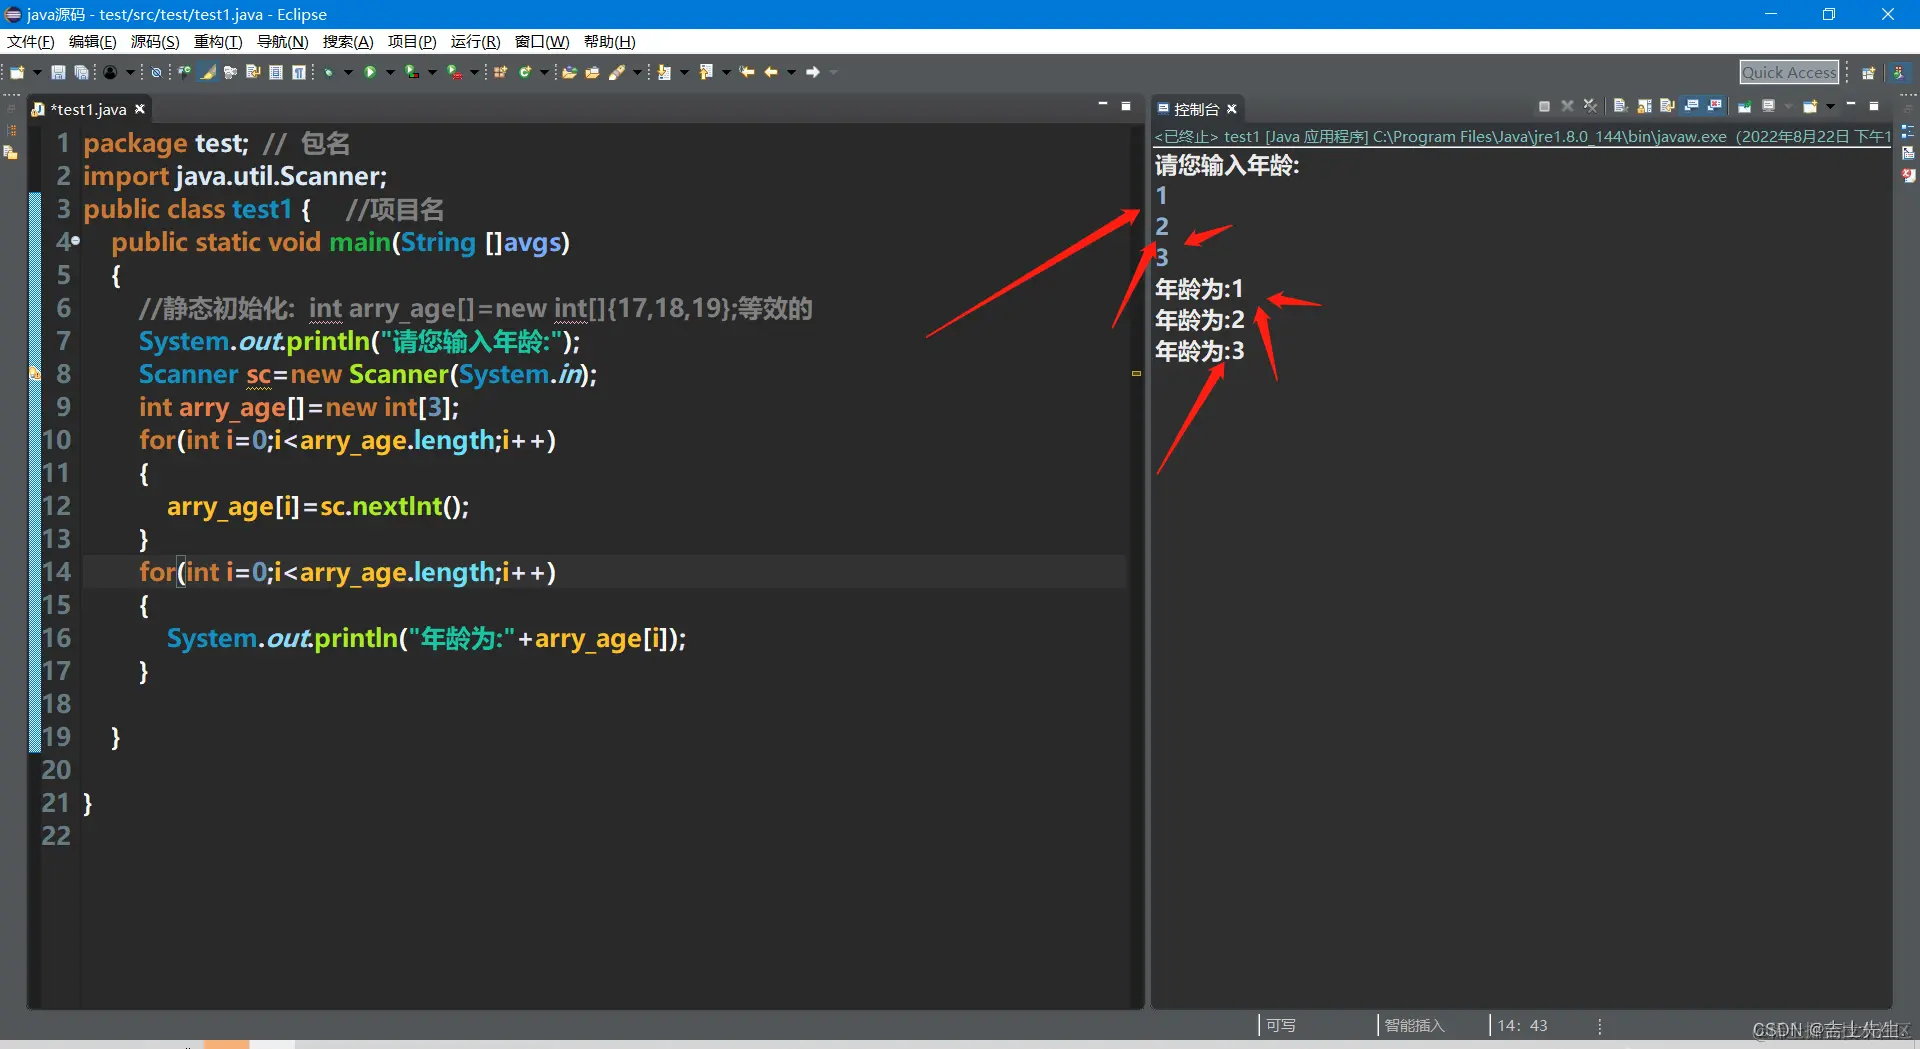Maximize the console view pane
The width and height of the screenshot is (1920, 1049).
pyautogui.click(x=1874, y=105)
